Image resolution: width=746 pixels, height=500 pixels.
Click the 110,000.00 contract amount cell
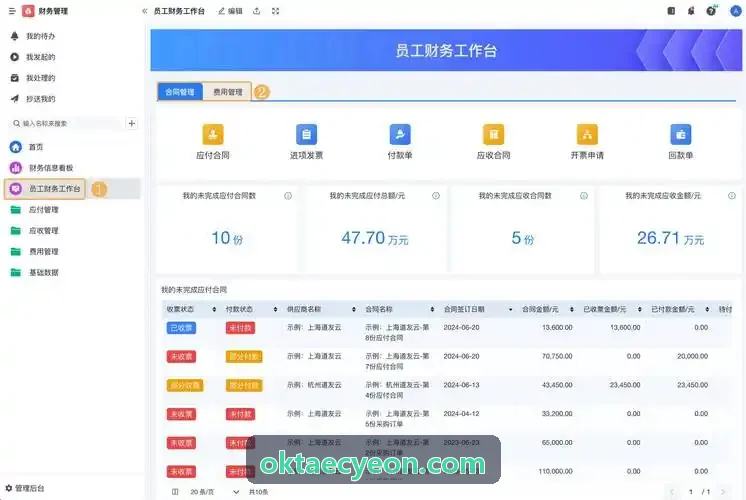click(x=555, y=471)
